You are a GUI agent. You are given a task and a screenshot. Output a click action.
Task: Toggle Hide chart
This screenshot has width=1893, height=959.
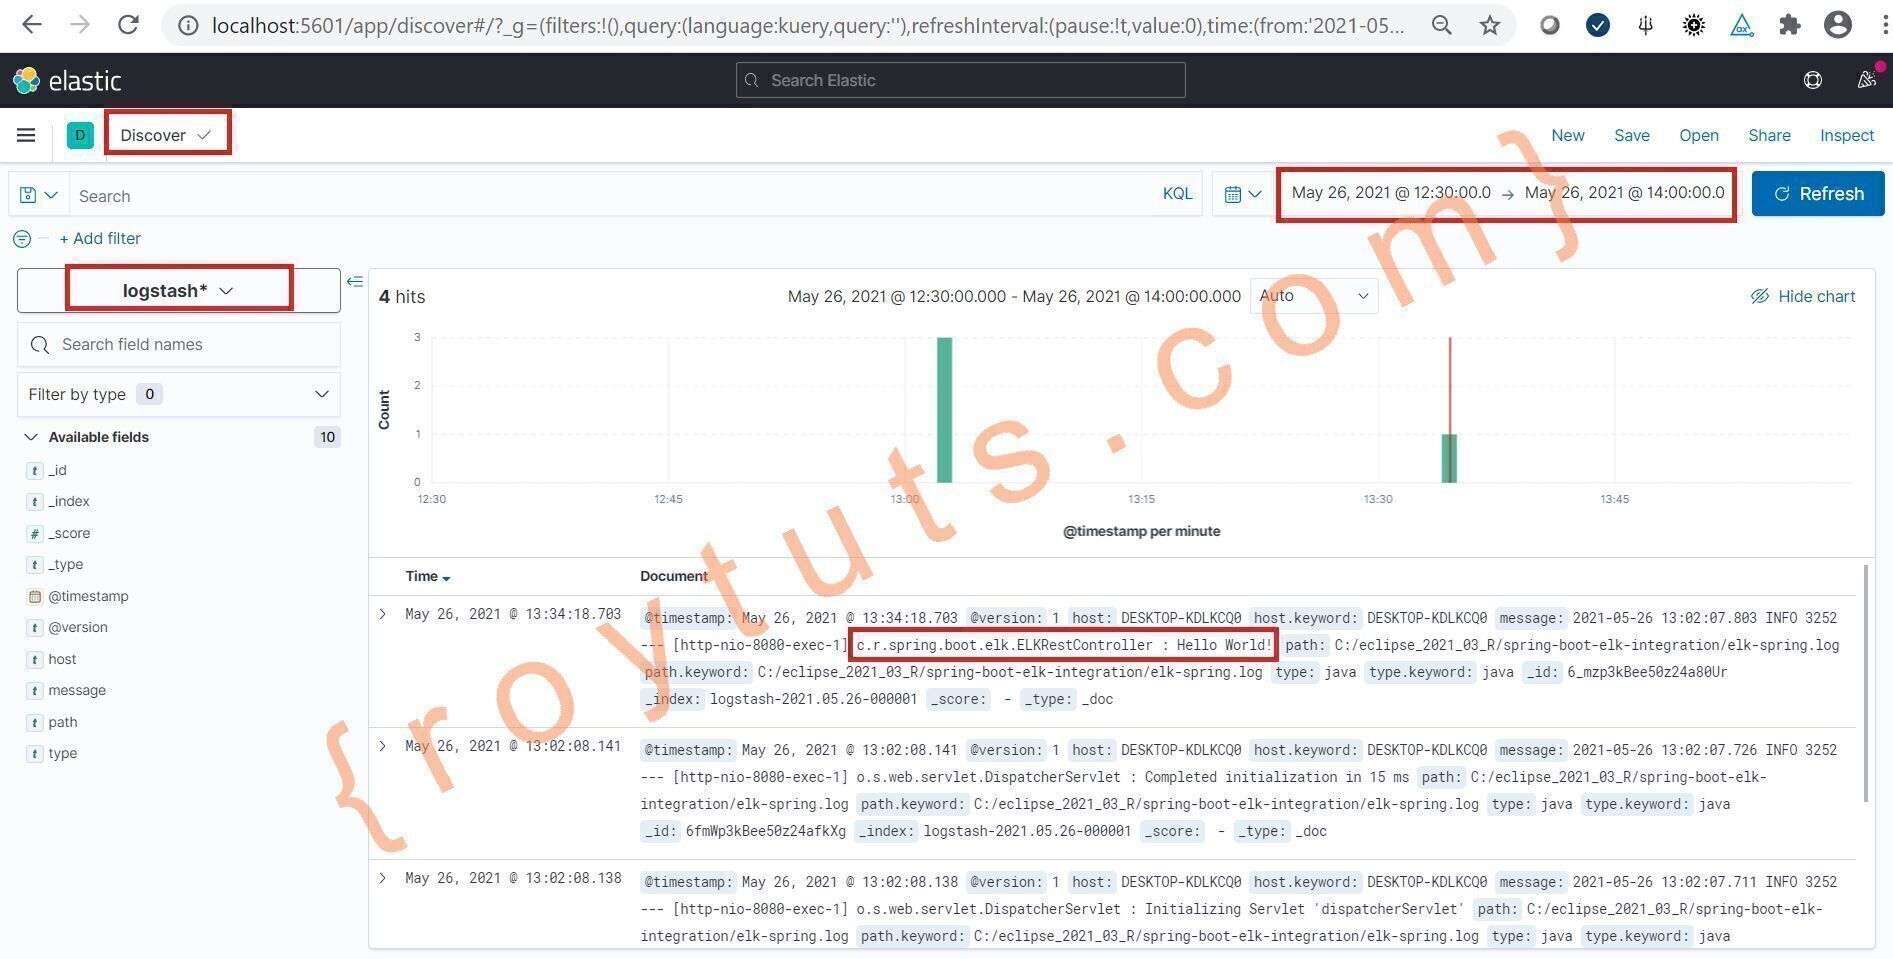[x=1803, y=296]
